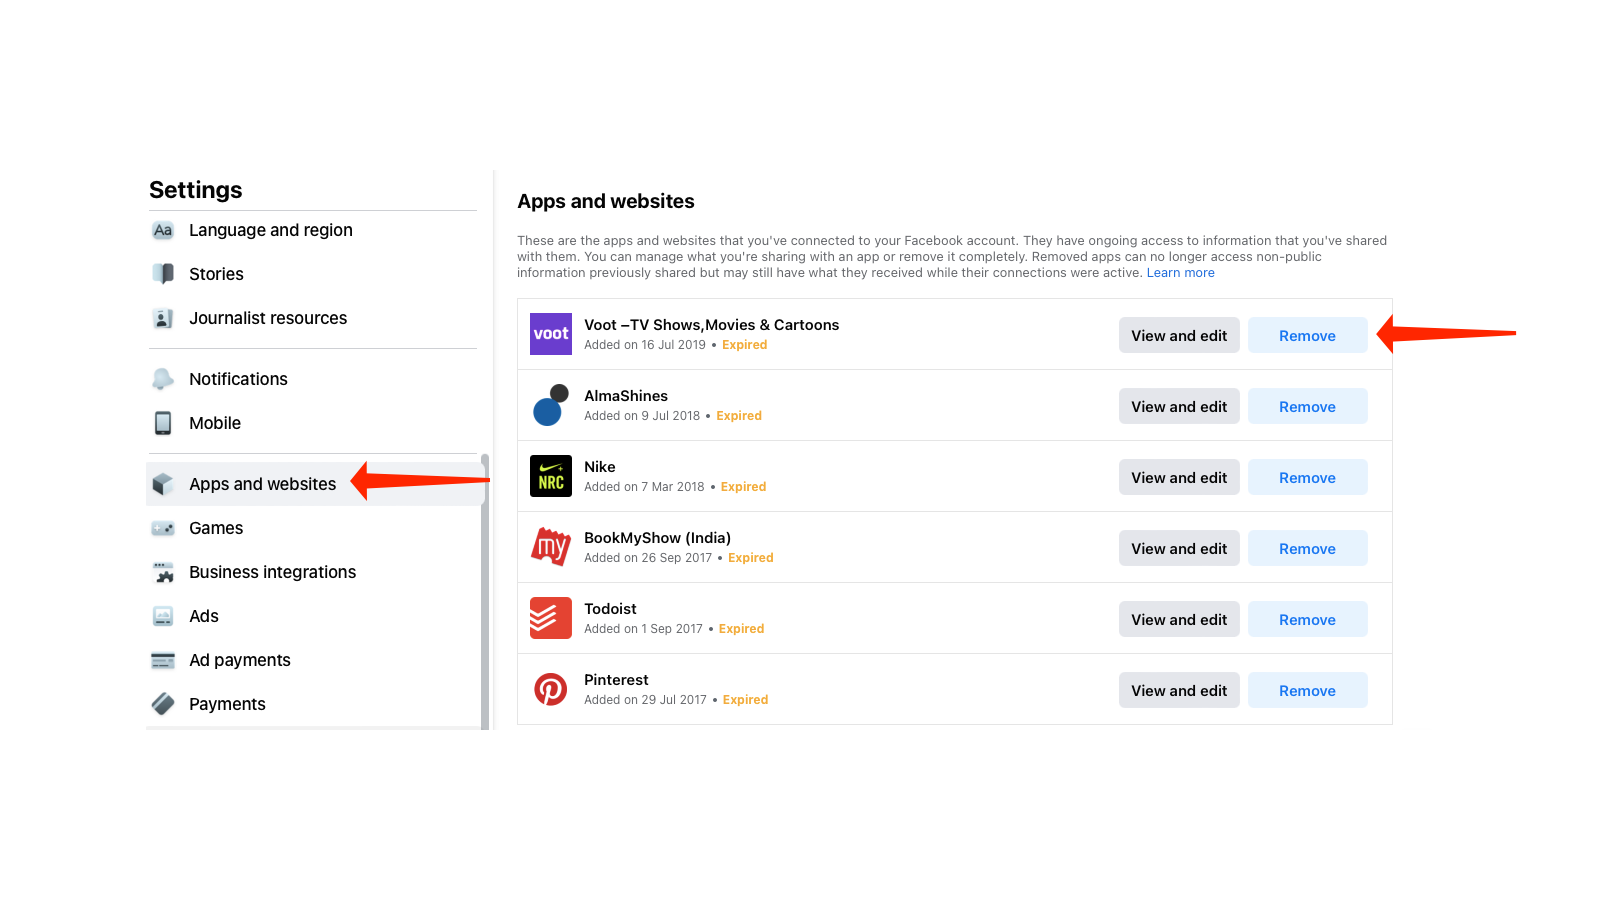The image size is (1600, 900).
Task: View and edit Todoist
Action: (x=1179, y=619)
